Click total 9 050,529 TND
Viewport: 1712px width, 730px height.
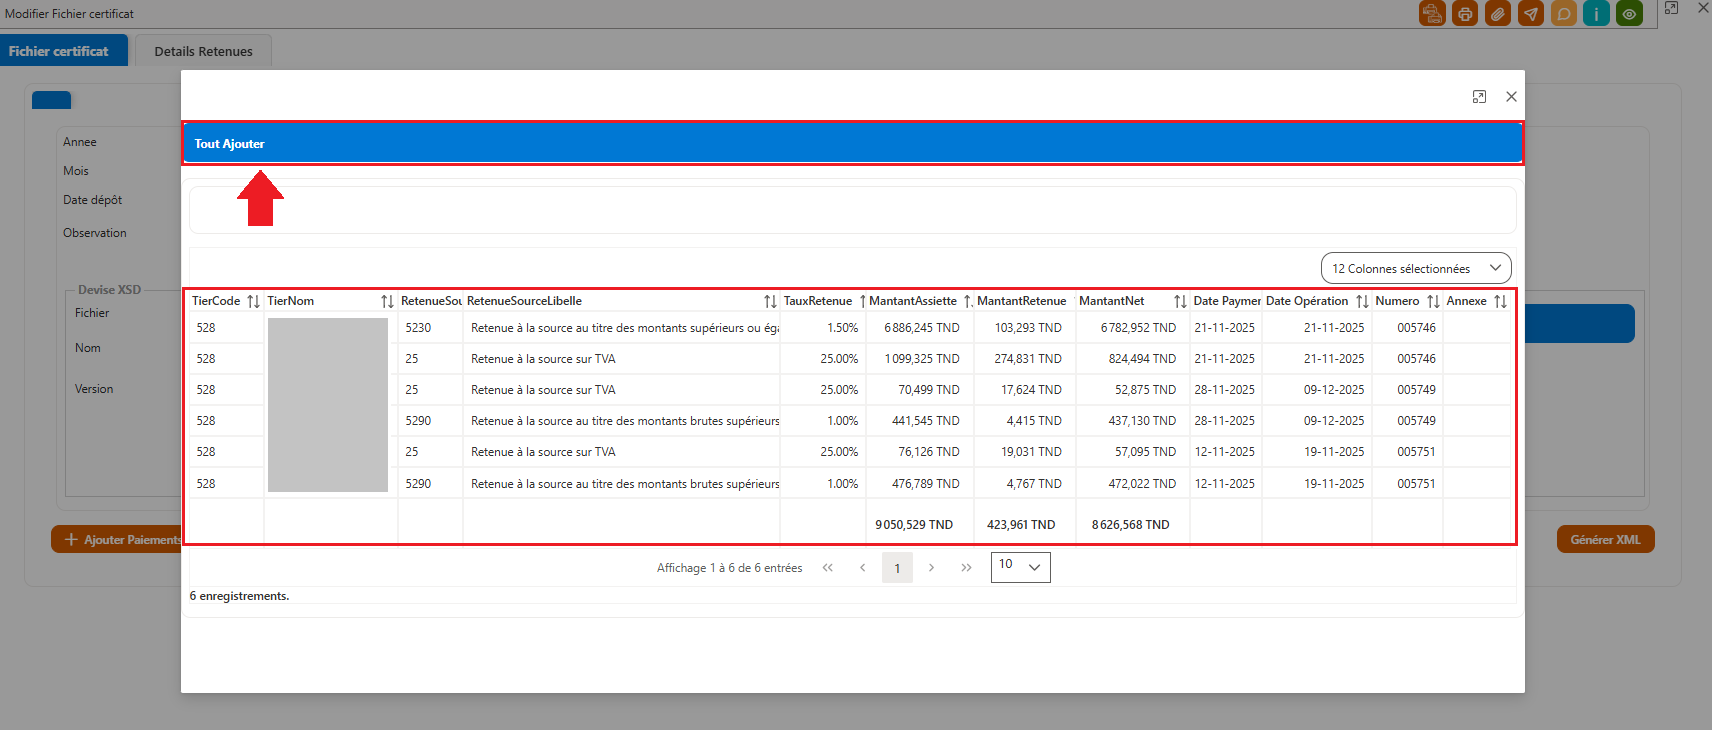914,525
